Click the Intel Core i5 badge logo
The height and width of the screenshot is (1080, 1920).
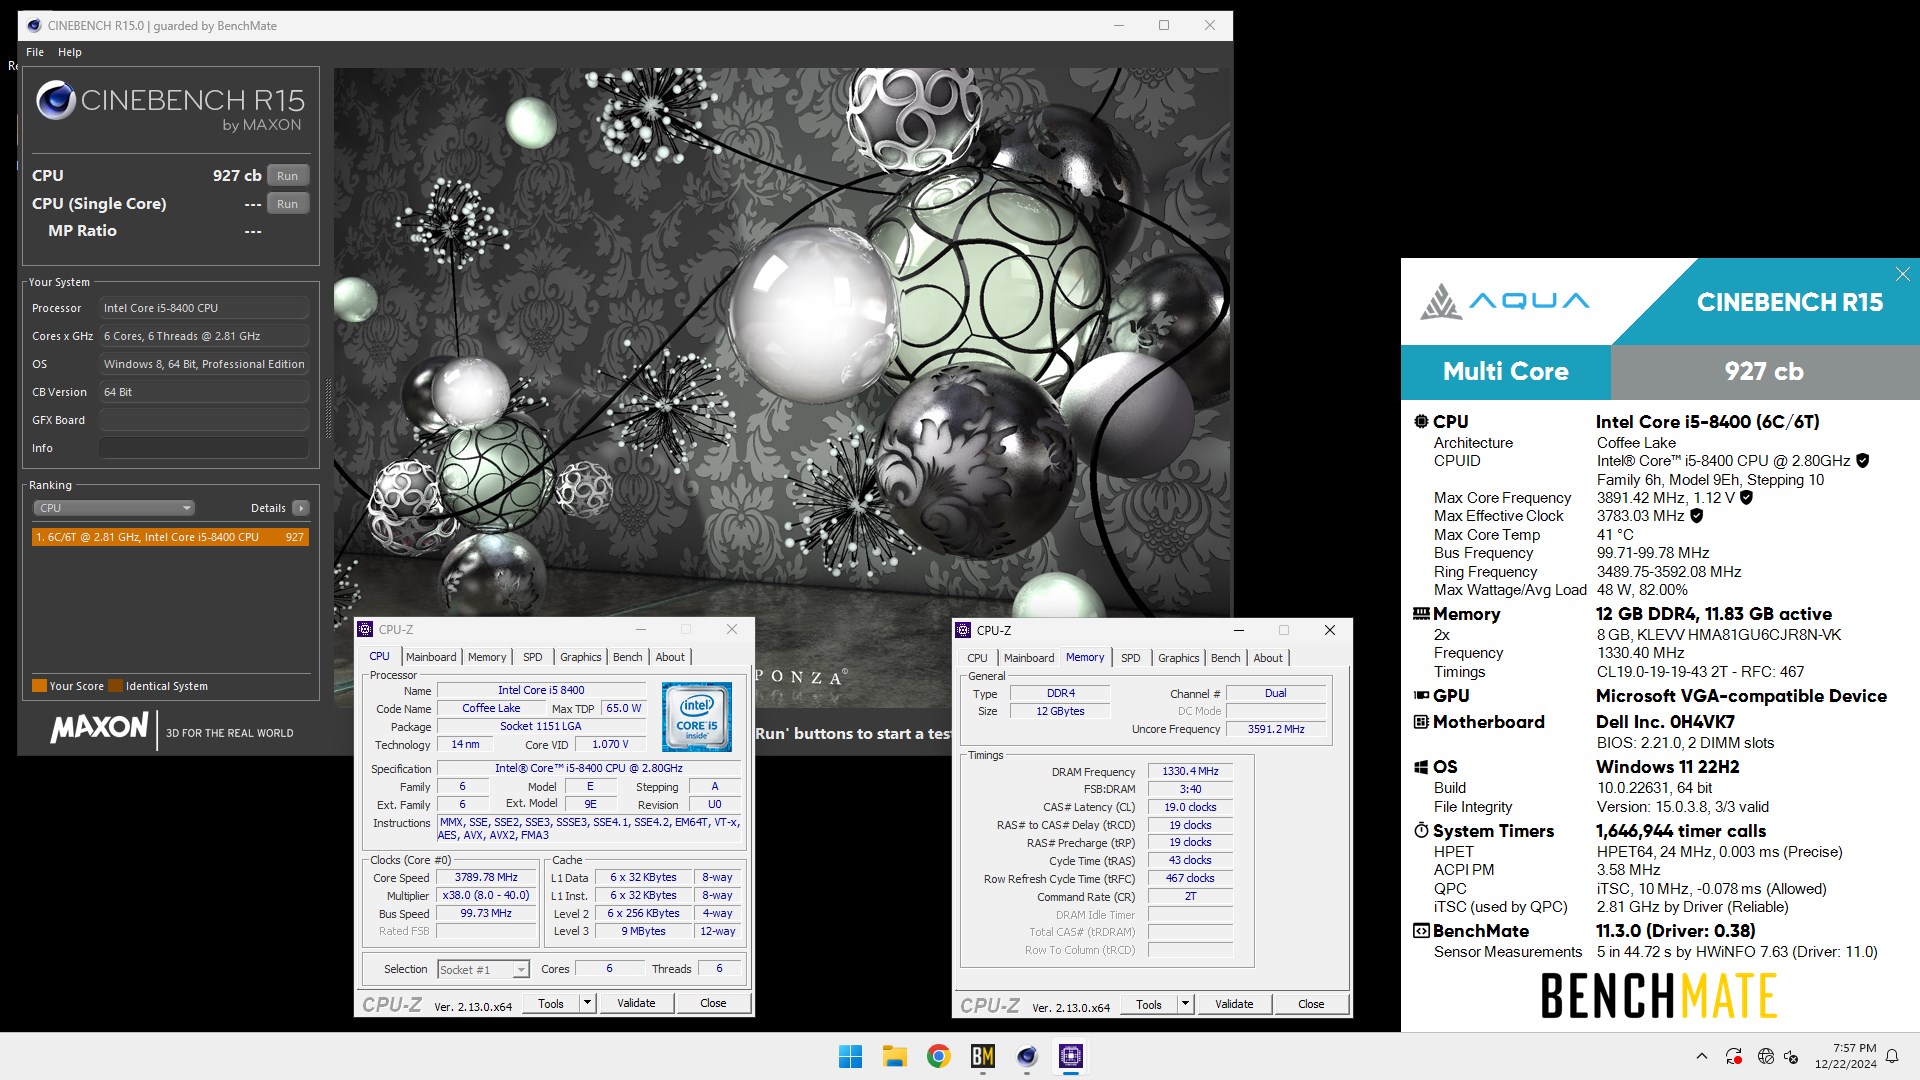click(697, 717)
